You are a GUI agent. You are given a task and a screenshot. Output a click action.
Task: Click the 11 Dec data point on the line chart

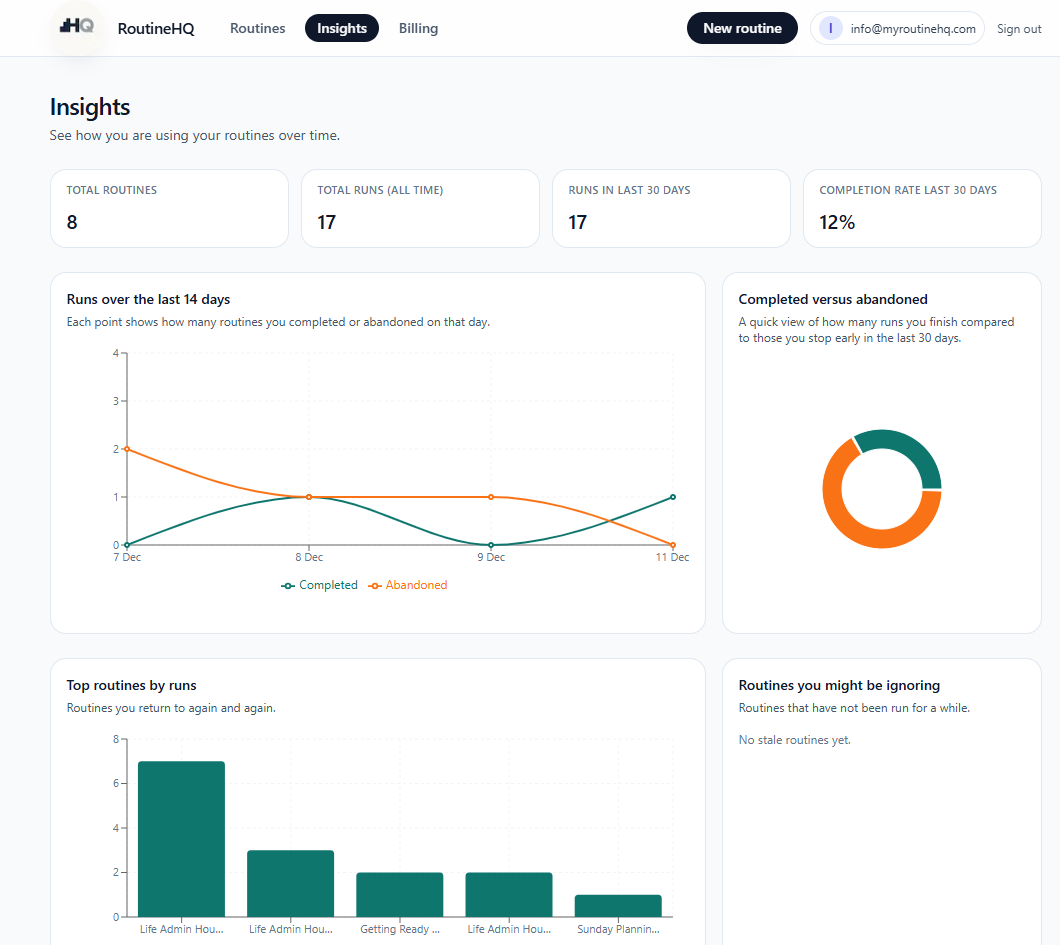(672, 496)
